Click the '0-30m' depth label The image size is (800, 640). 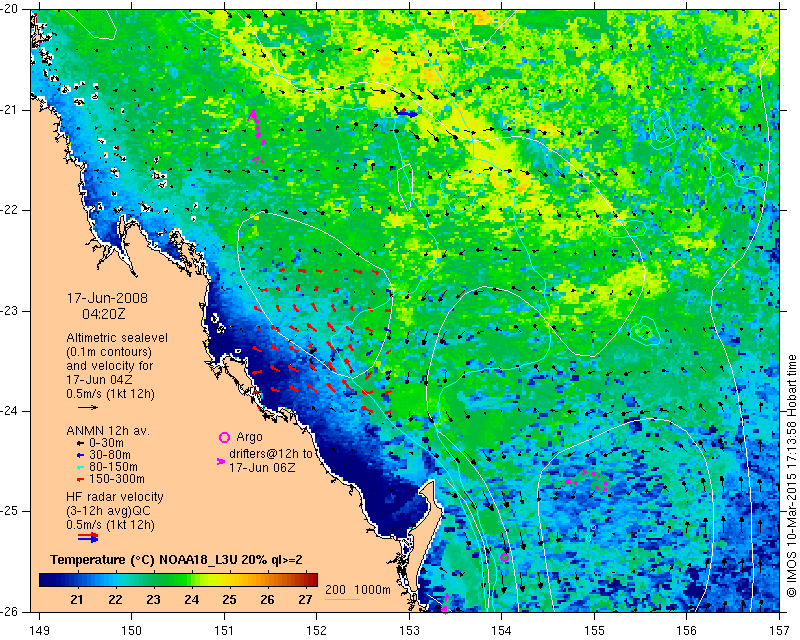(106, 443)
